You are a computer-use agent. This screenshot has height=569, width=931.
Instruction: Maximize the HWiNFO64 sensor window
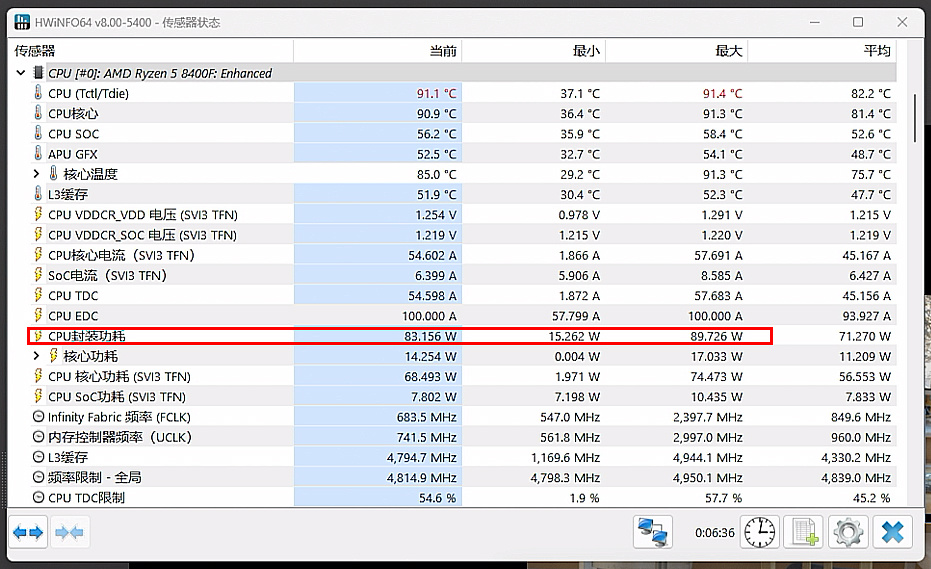click(858, 22)
